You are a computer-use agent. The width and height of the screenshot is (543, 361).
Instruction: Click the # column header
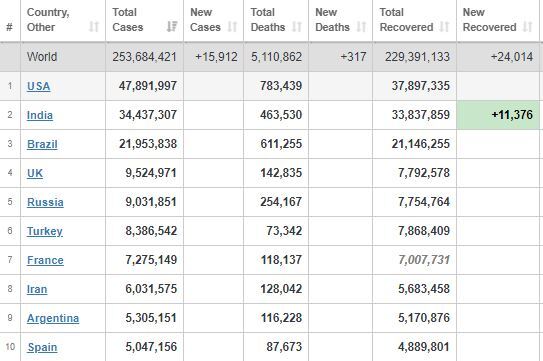[x=10, y=27]
